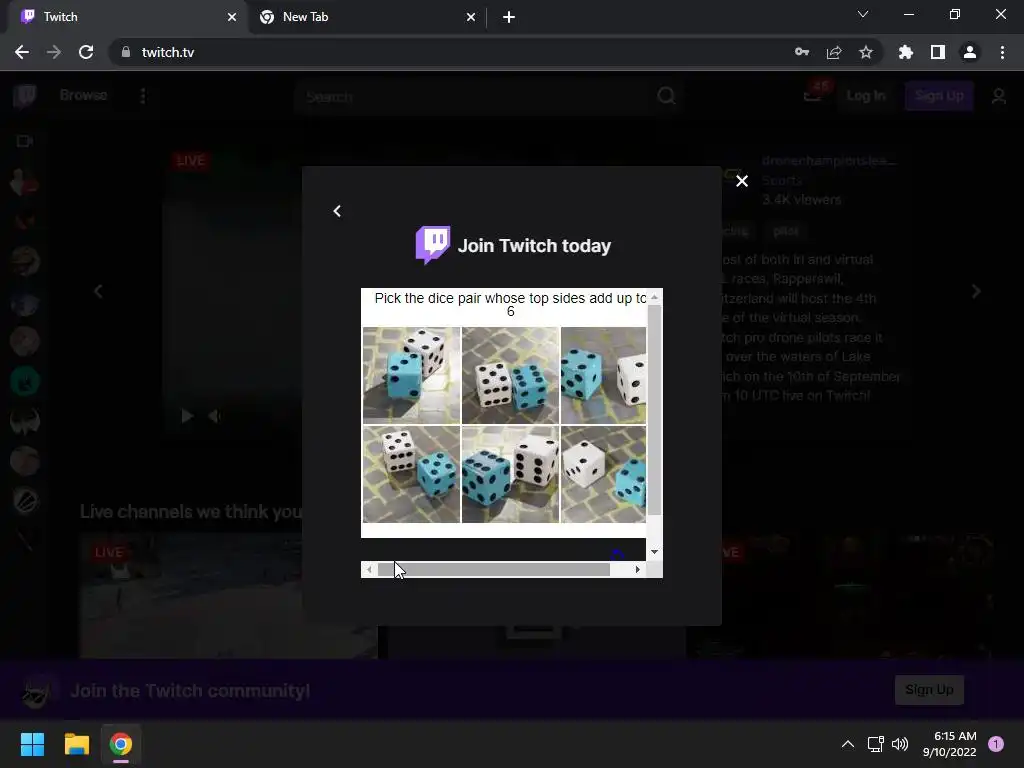This screenshot has height=768, width=1024.
Task: Open the Prime loot notifications icon
Action: click(x=814, y=95)
